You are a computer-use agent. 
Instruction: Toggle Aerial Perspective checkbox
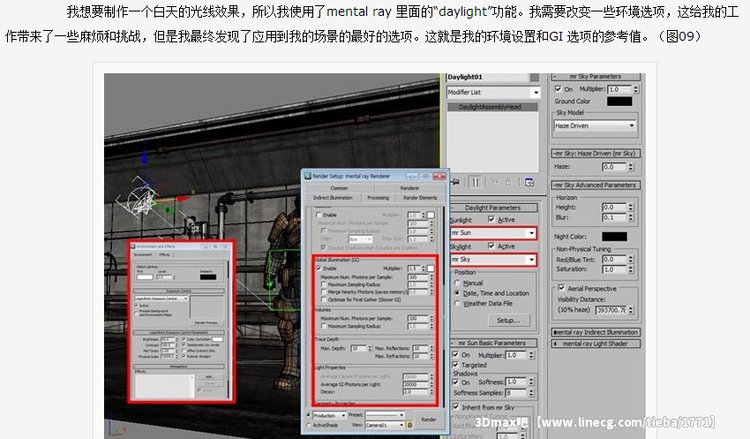[562, 288]
